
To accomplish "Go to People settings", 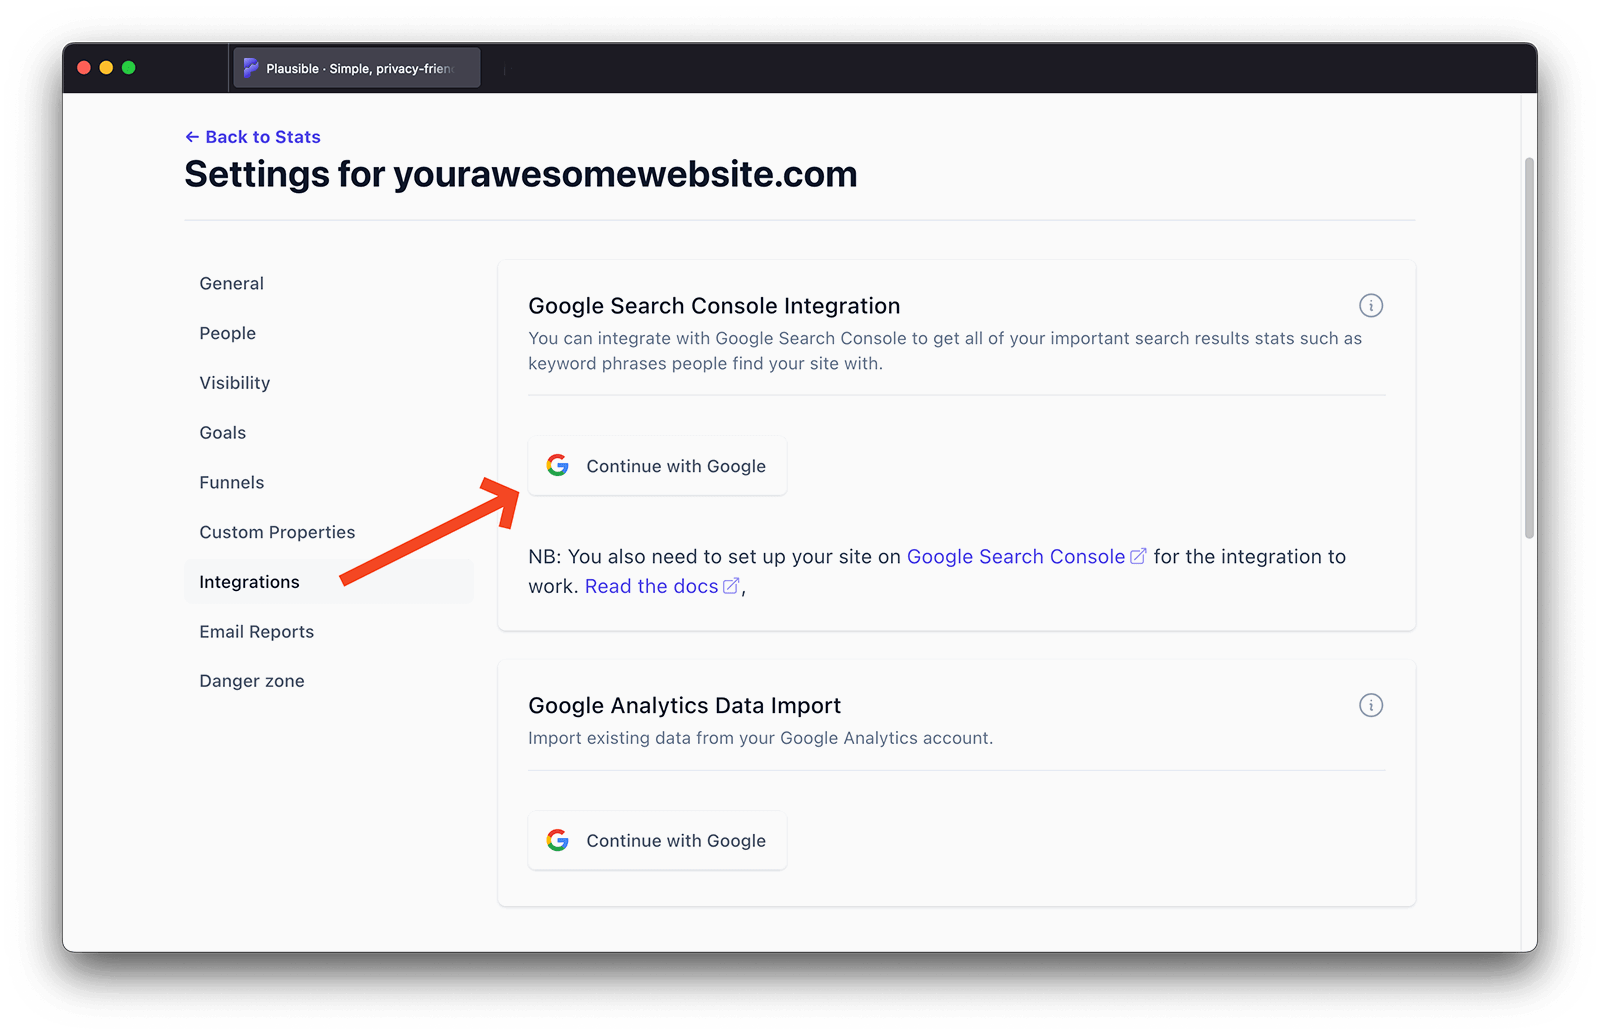I will click(227, 334).
